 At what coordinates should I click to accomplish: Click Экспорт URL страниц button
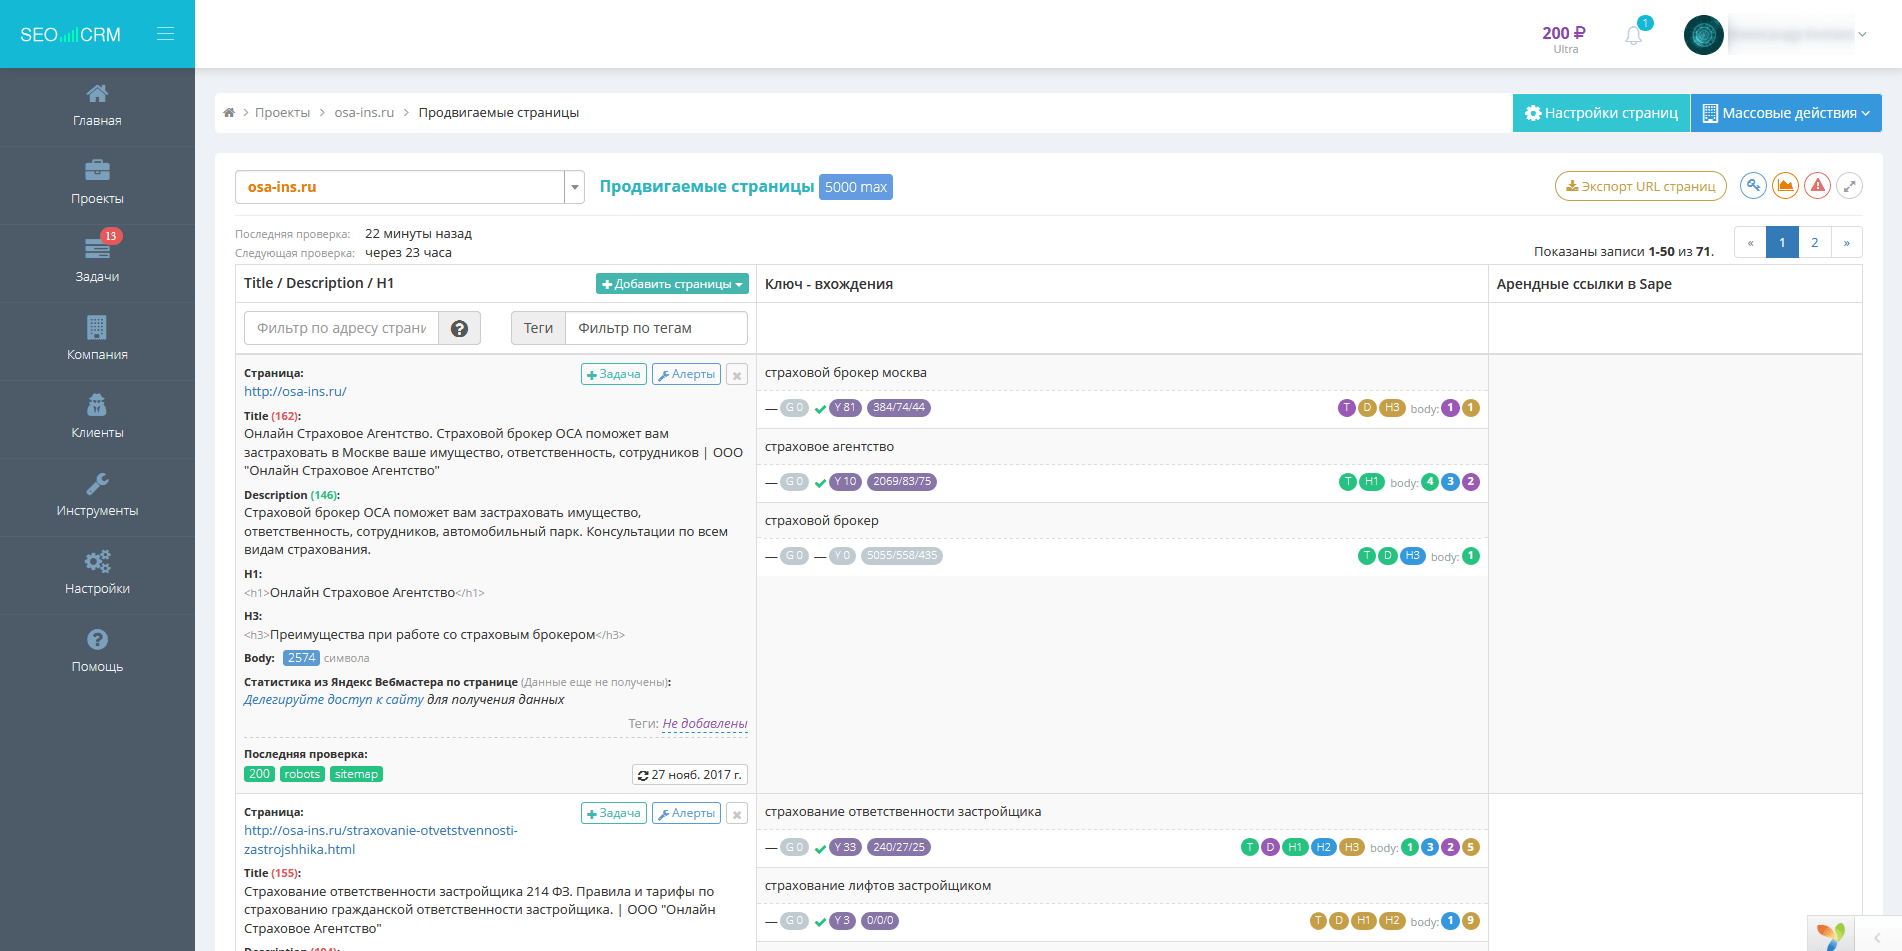(1640, 187)
